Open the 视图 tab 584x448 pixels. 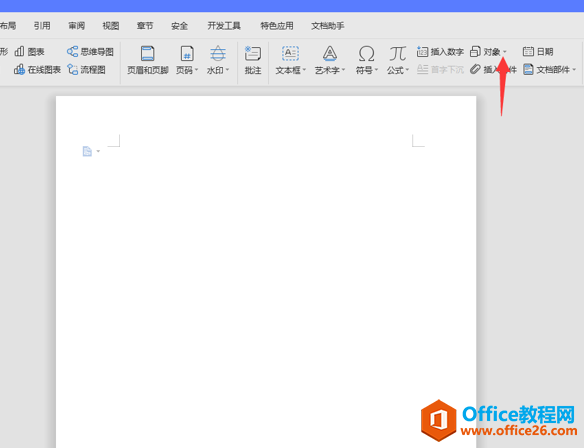(111, 26)
